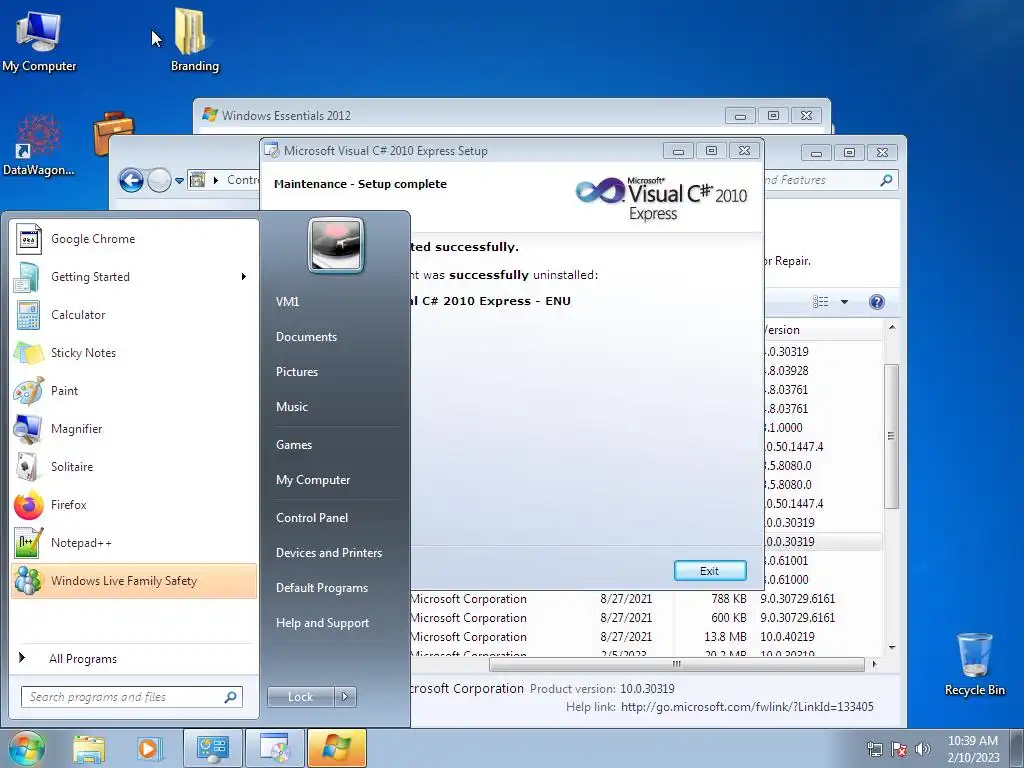Click the search icon in Programs and Features
This screenshot has height=768, width=1024.
886,180
